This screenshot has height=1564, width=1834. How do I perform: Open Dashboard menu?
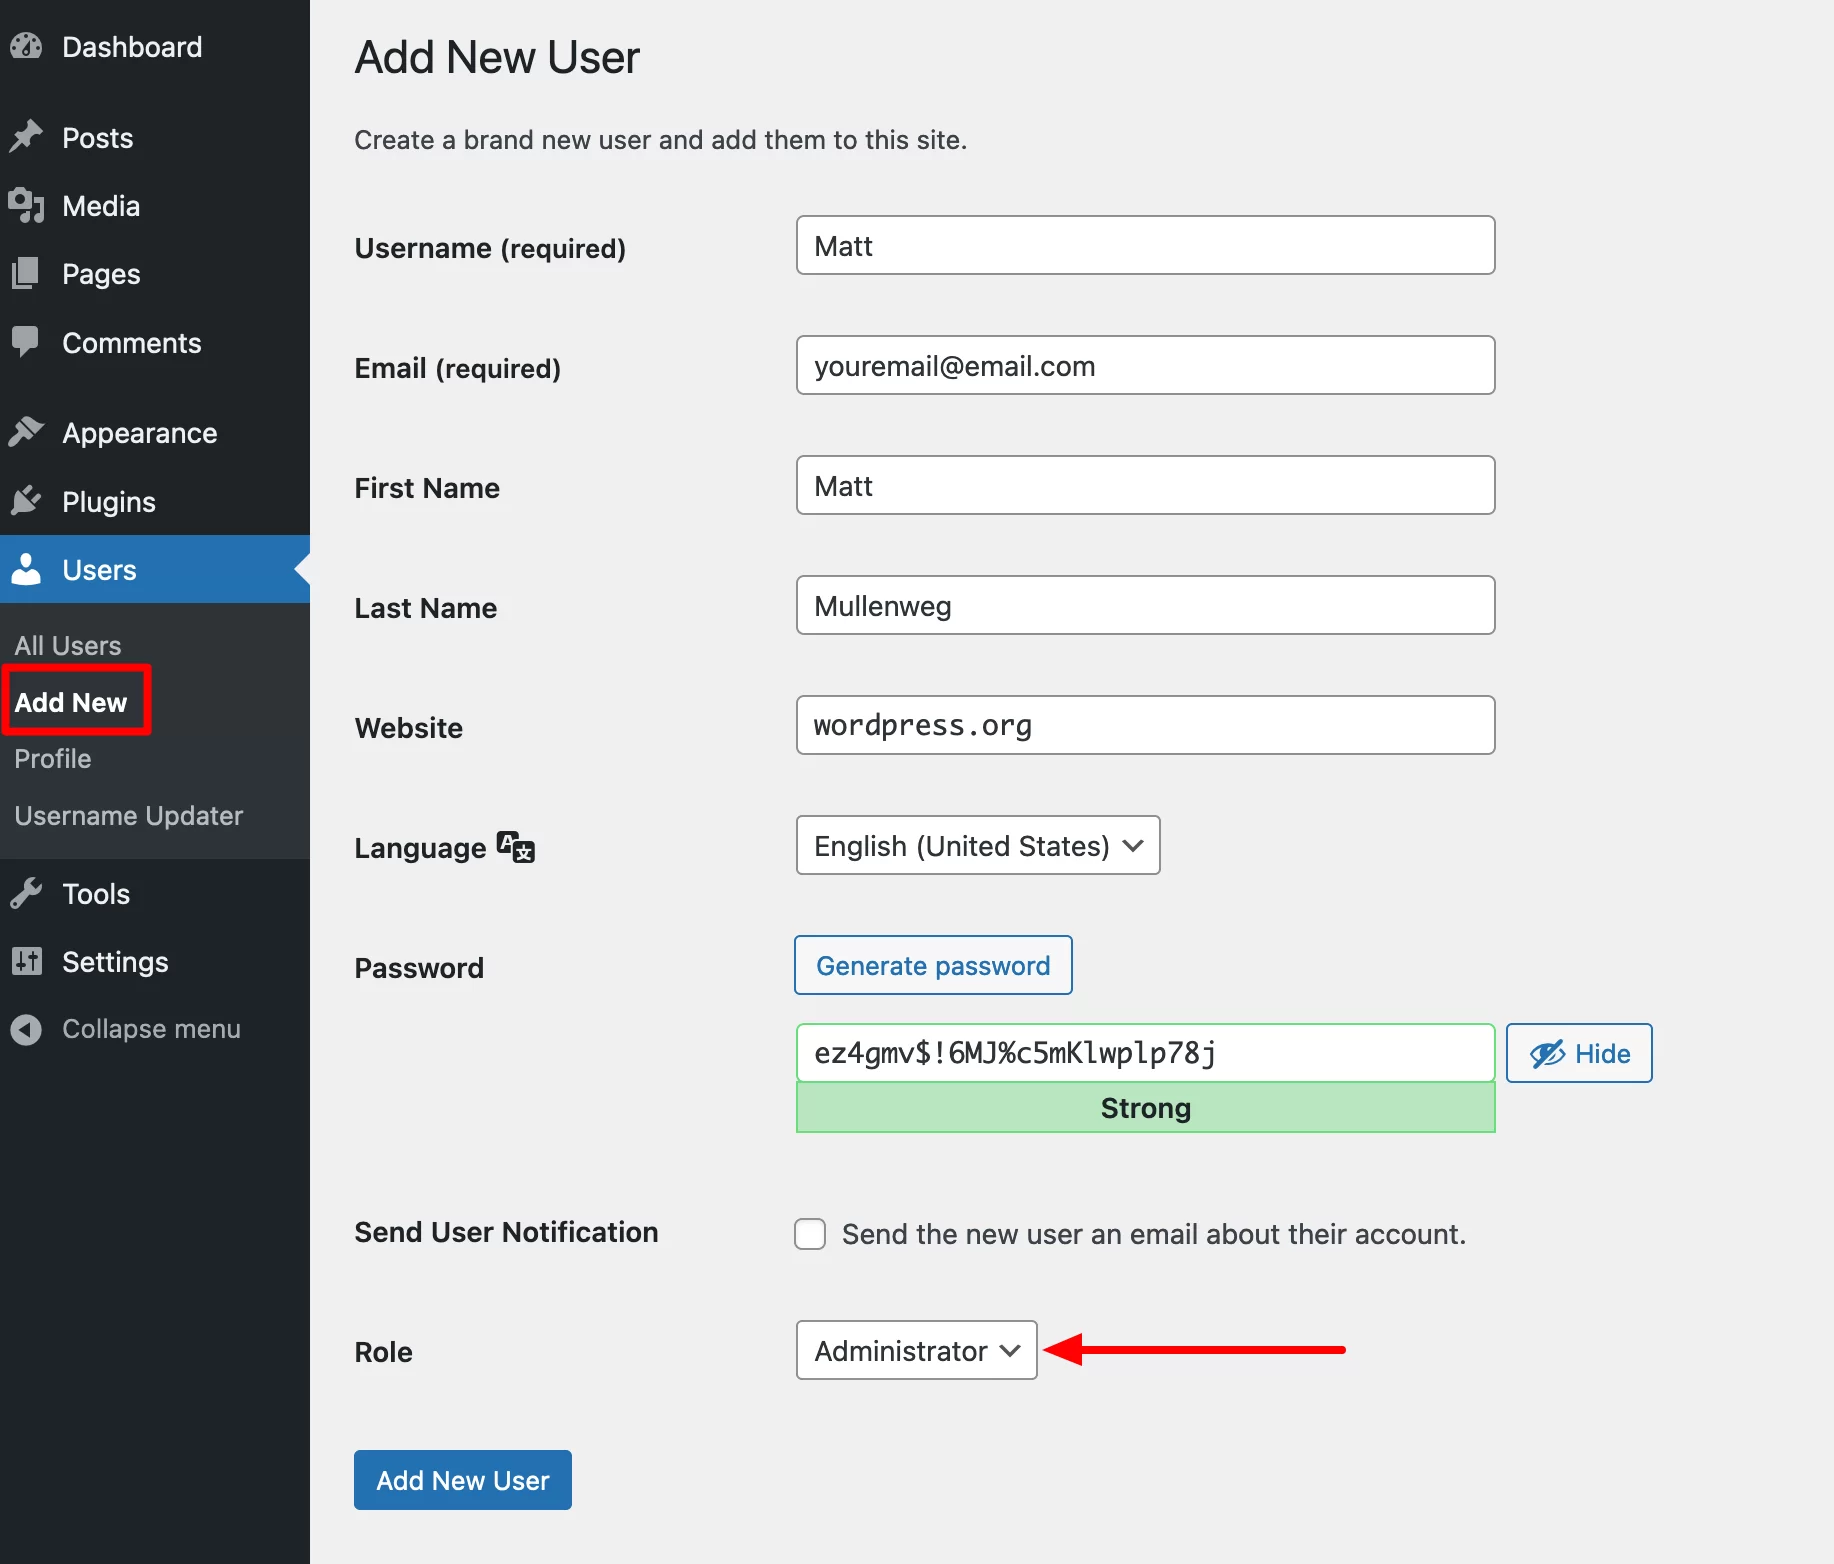(155, 46)
